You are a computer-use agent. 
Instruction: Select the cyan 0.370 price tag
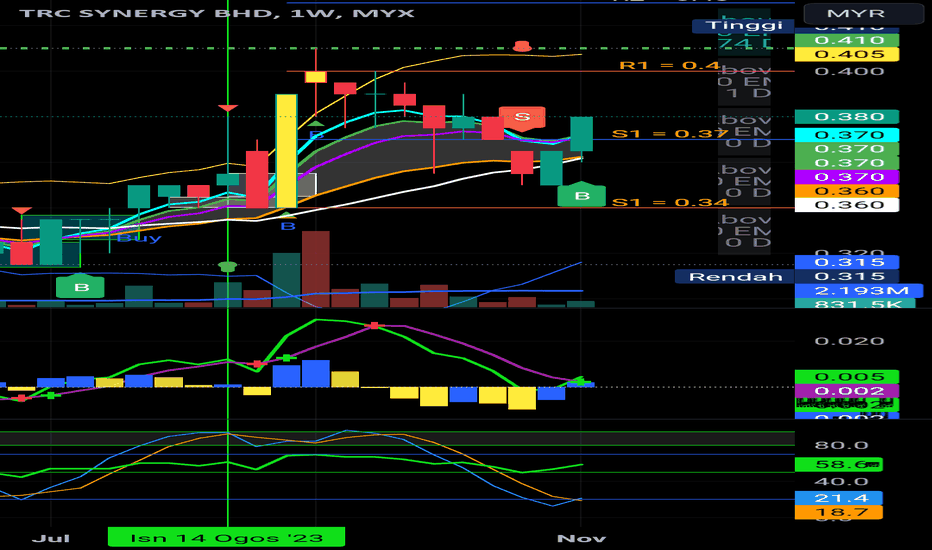tap(847, 135)
